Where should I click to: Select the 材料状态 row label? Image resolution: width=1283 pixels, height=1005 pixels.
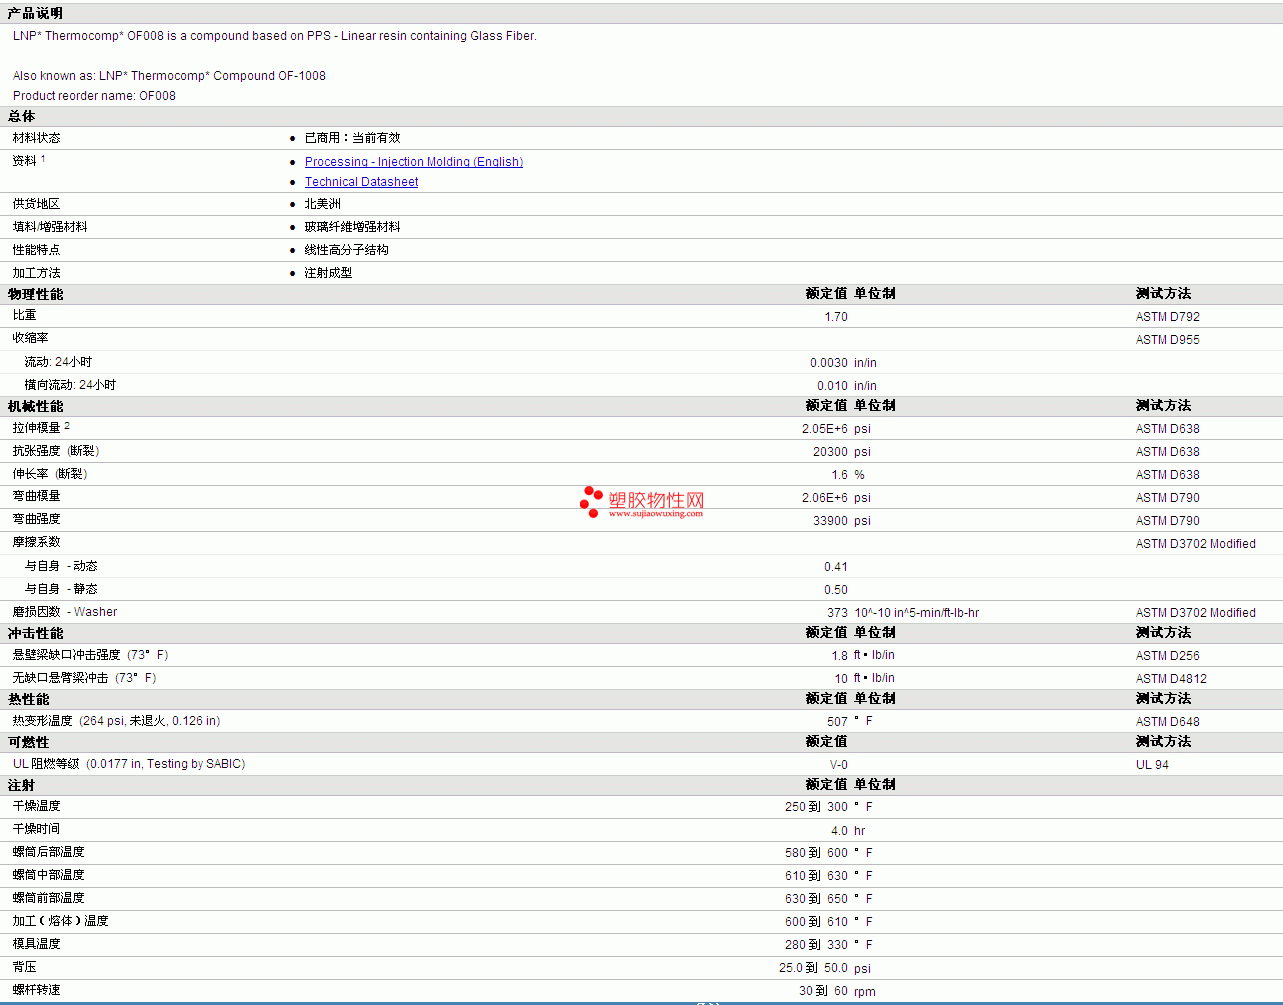pyautogui.click(x=36, y=138)
